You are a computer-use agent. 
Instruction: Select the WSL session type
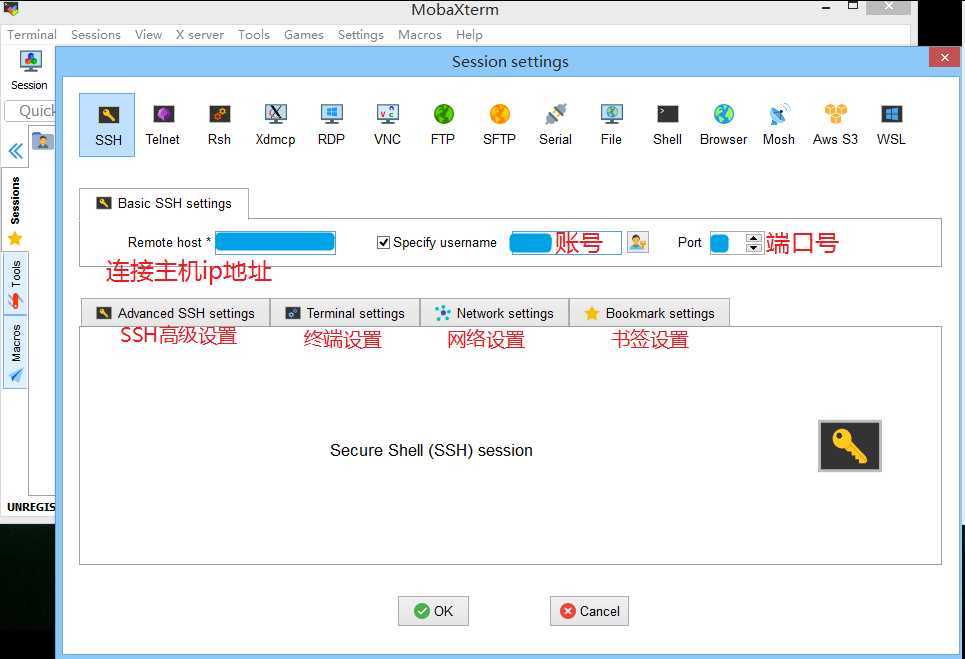coord(891,125)
